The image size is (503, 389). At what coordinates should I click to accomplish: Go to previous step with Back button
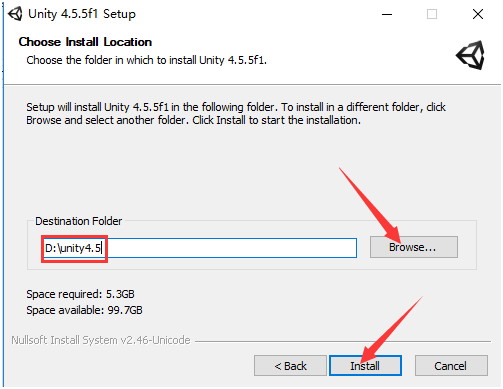[x=290, y=366]
